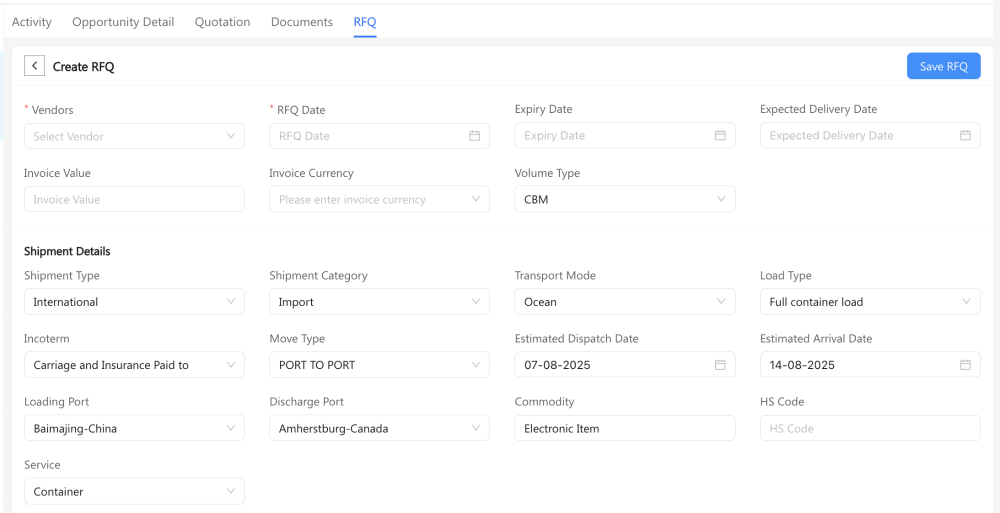Focus the HS Code text field

pyautogui.click(x=869, y=428)
